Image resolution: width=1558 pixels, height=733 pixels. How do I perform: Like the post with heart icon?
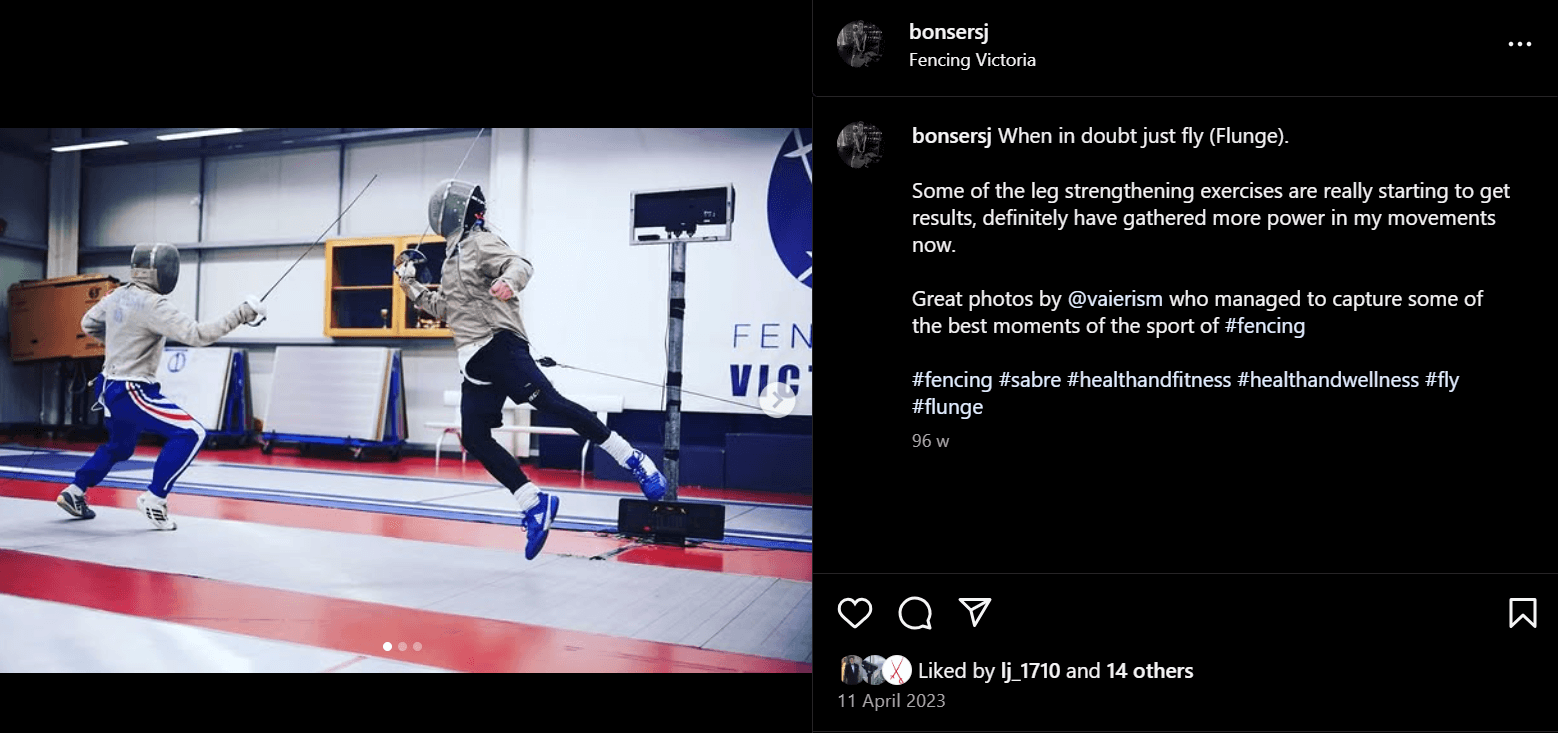855,612
